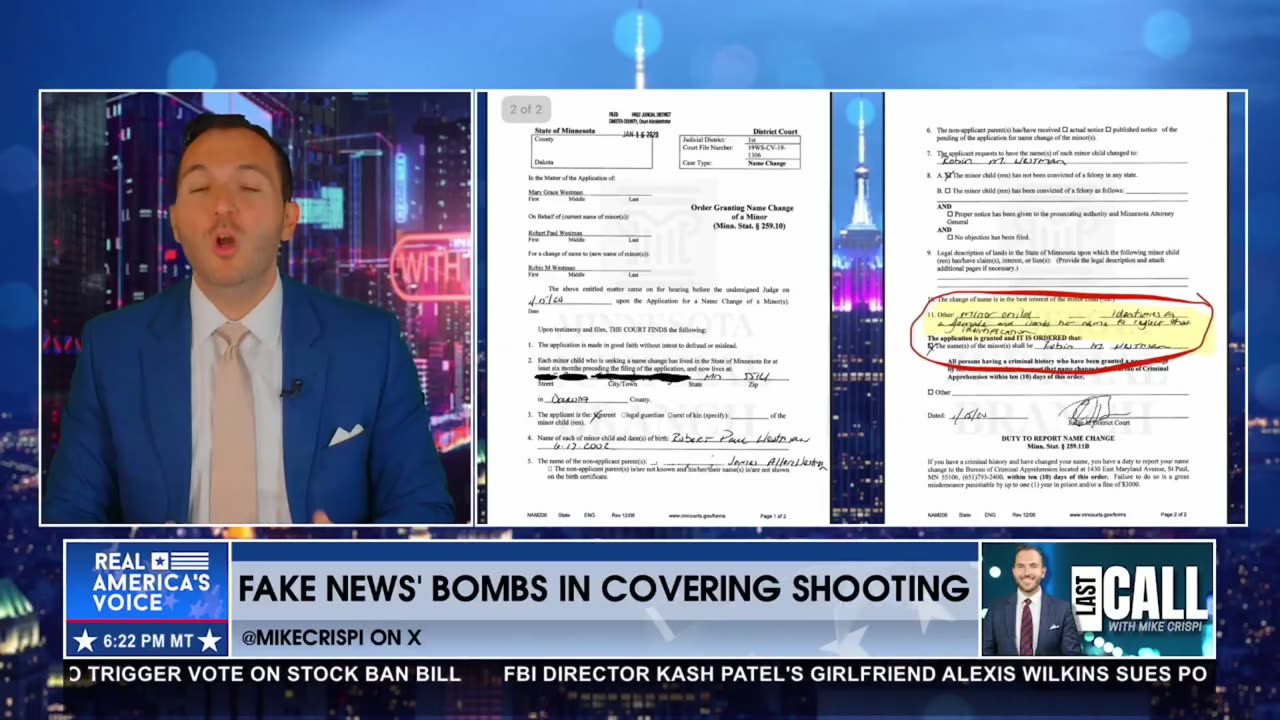Click the host video frame

pyautogui.click(x=256, y=308)
